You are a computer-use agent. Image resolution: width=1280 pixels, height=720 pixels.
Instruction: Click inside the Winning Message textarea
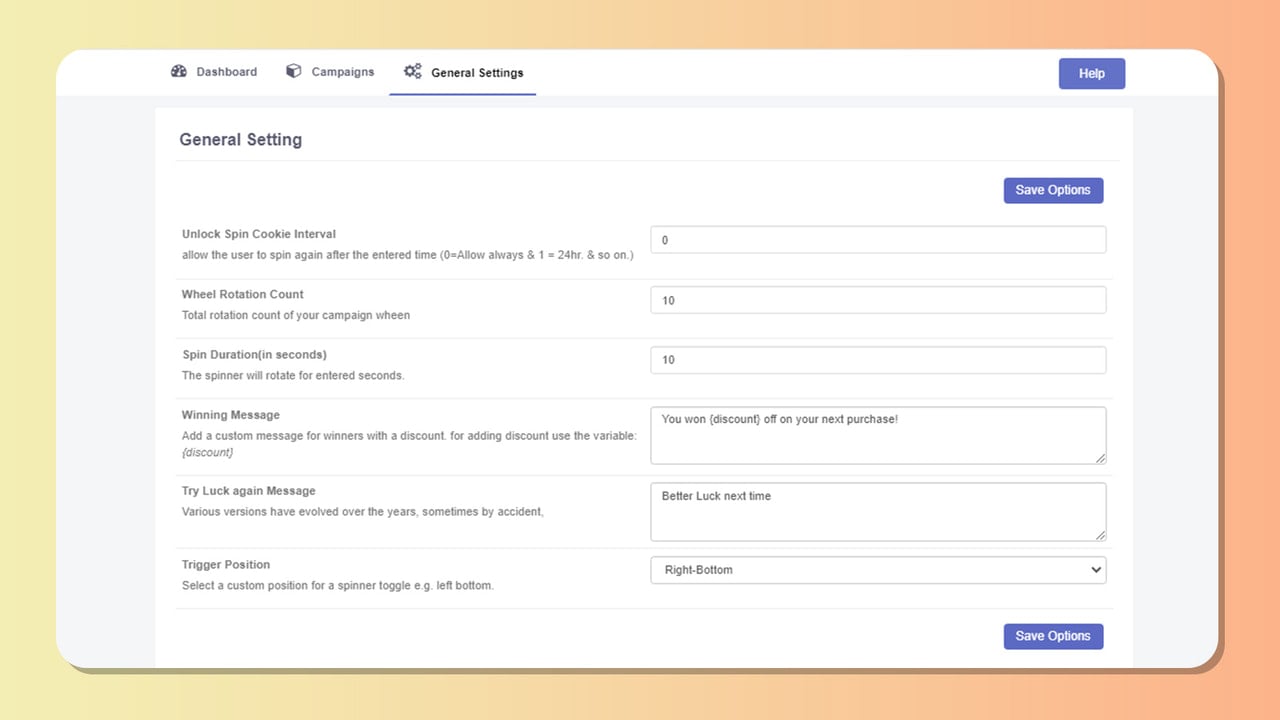[878, 435]
